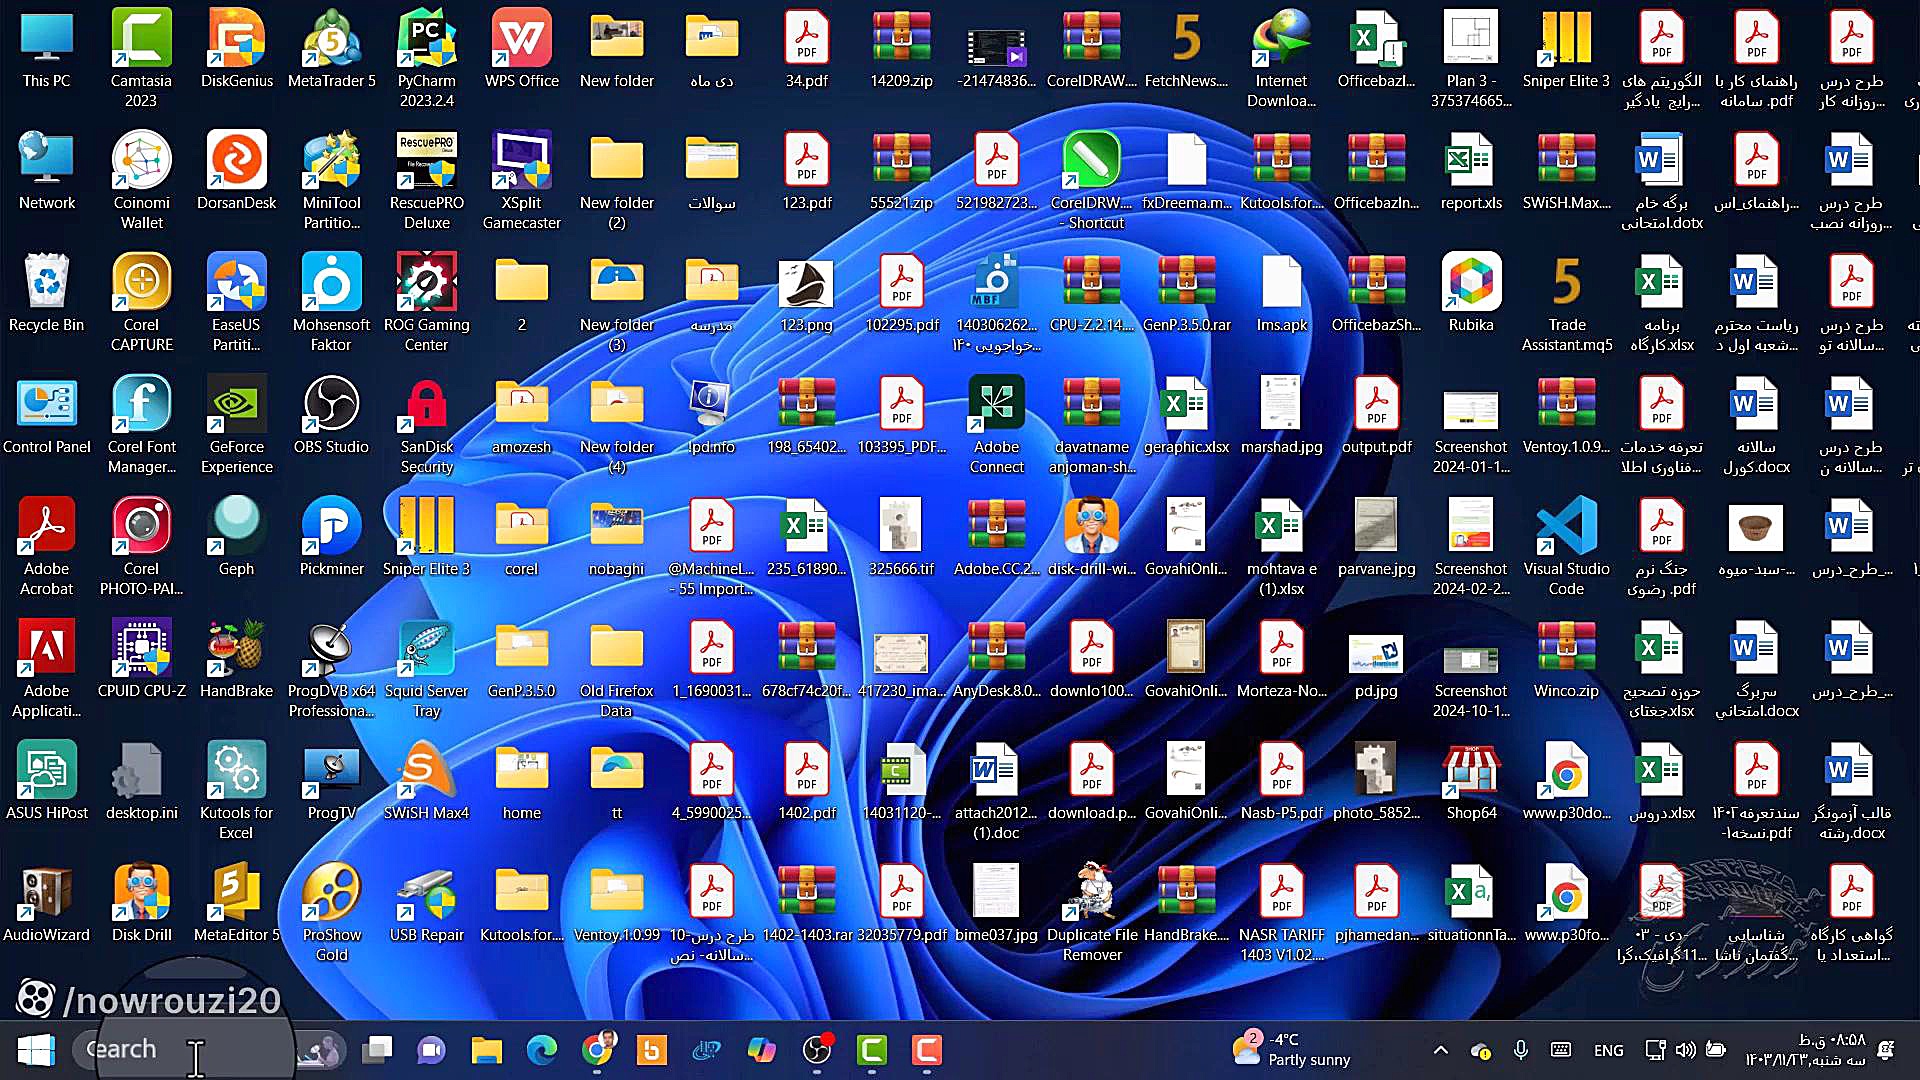Select the Adobe Acrobat desktop icon
The width and height of the screenshot is (1920, 1080).
point(47,546)
